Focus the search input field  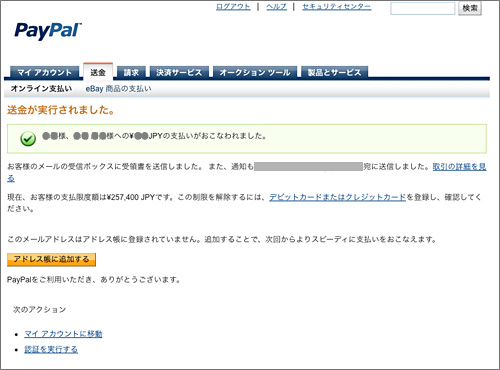pyautogui.click(x=423, y=8)
